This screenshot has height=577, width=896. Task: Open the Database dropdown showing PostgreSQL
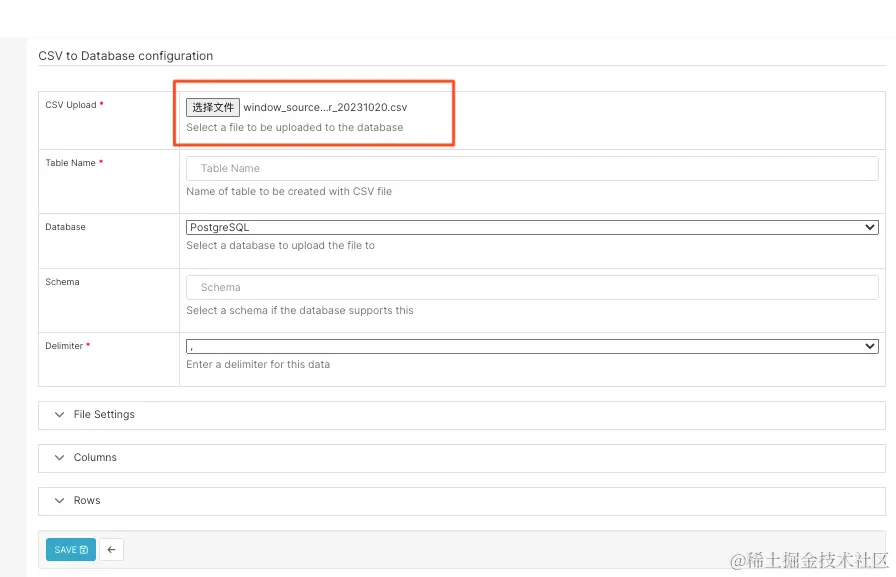(x=532, y=227)
